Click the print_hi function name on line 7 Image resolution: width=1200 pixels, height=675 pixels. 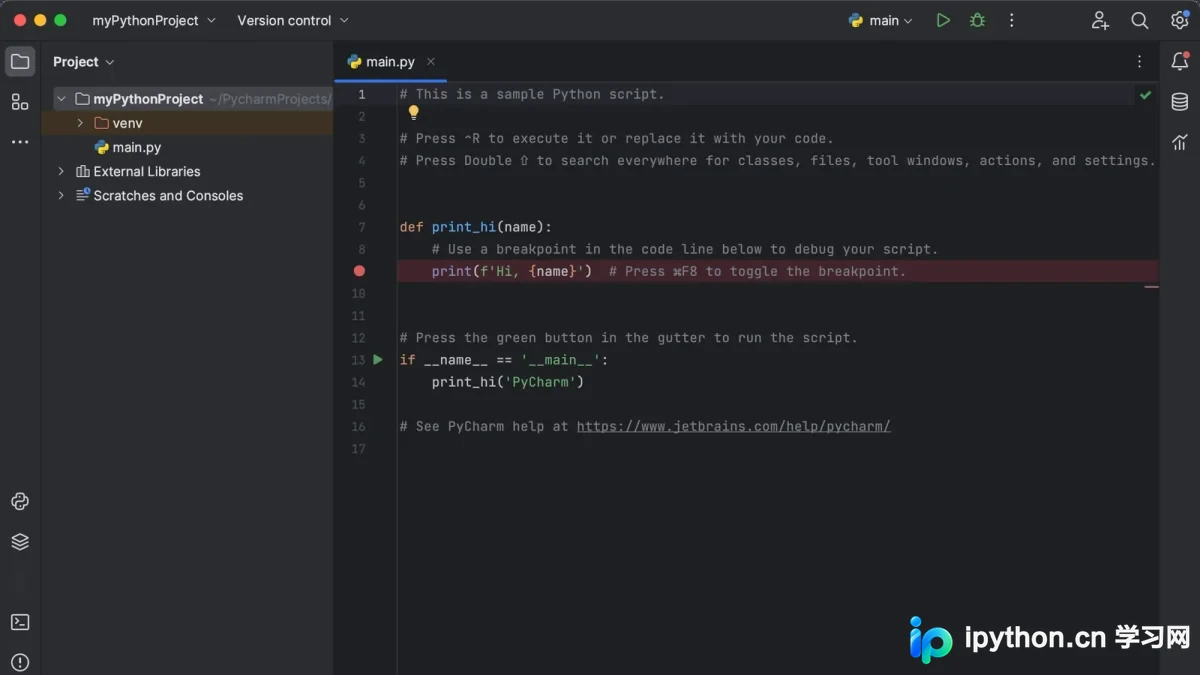[464, 227]
